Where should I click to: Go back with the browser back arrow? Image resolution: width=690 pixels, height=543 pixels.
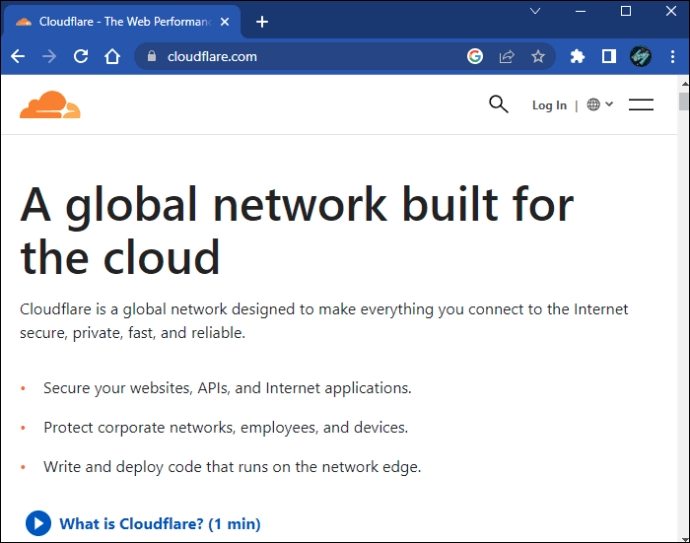tap(18, 56)
